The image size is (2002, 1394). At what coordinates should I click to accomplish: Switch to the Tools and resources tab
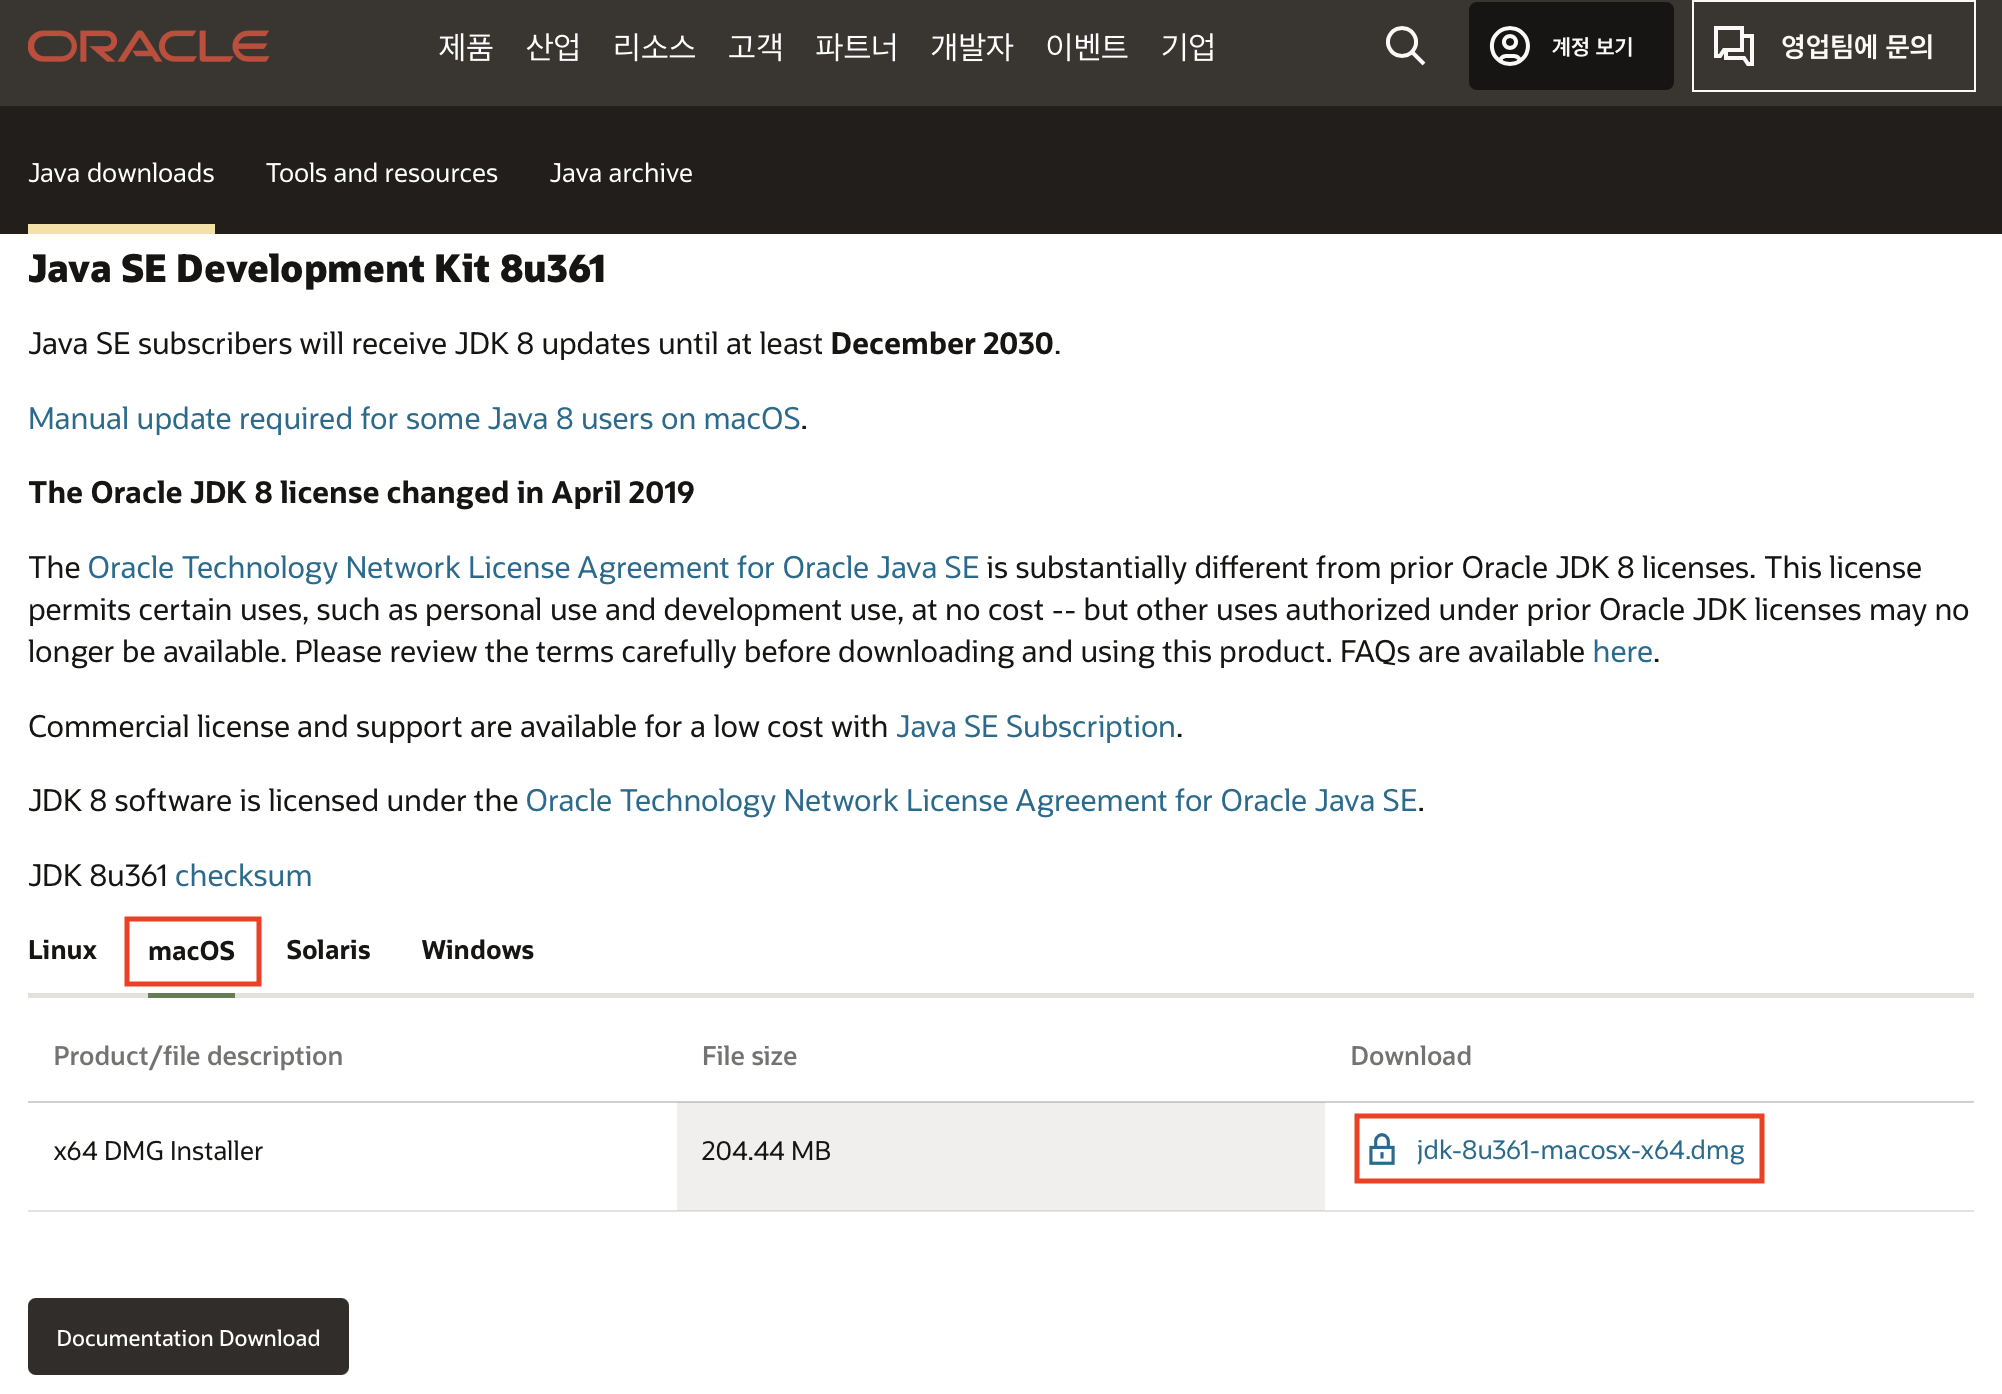[x=381, y=173]
